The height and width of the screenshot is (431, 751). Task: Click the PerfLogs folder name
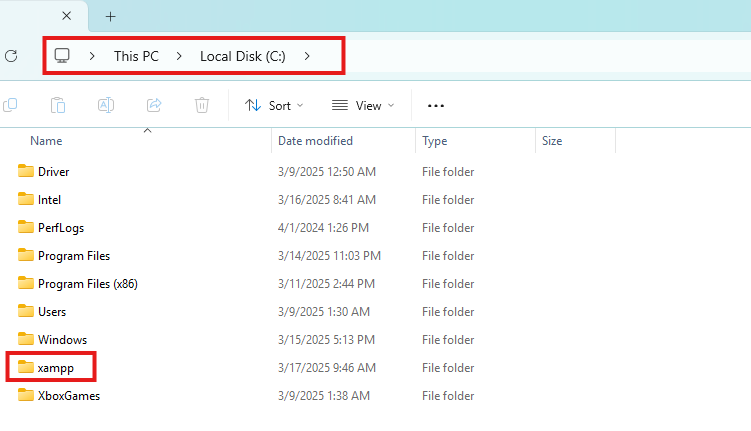(61, 228)
